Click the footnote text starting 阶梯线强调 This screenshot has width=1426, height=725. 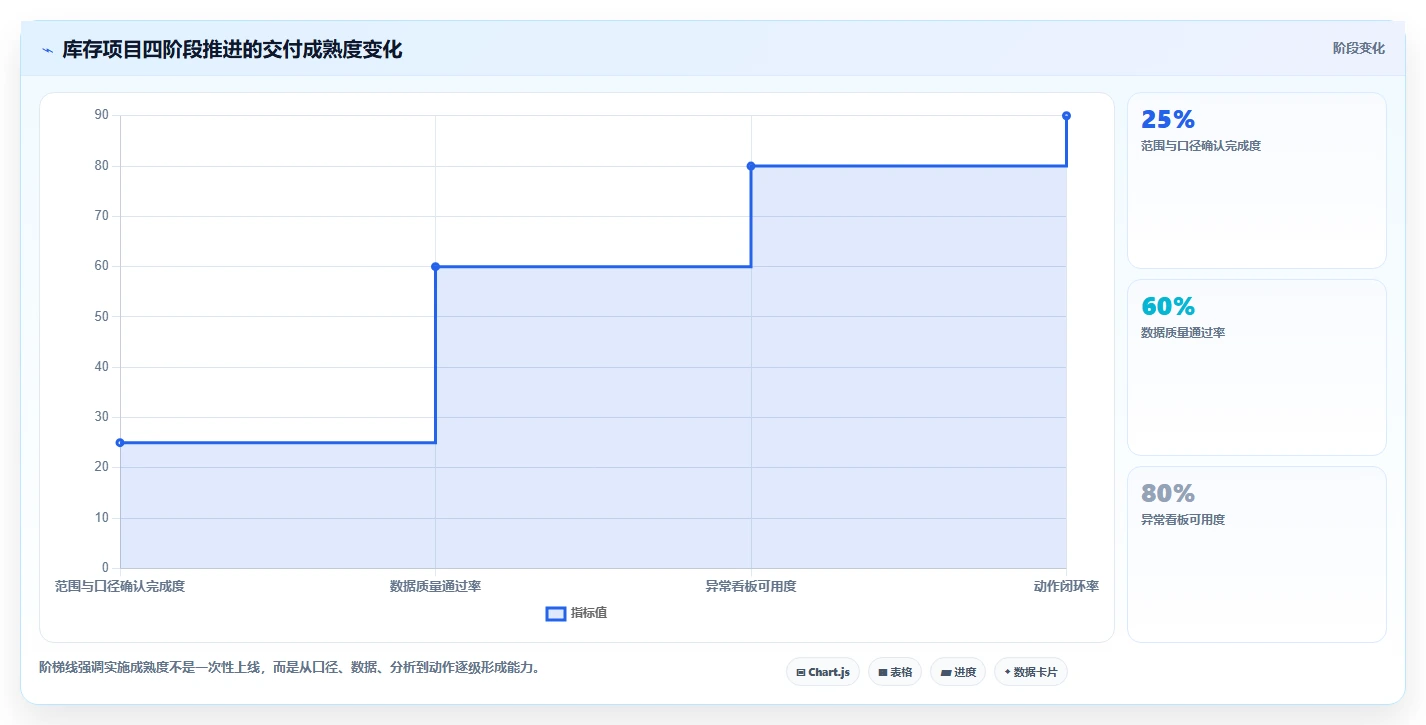click(292, 667)
